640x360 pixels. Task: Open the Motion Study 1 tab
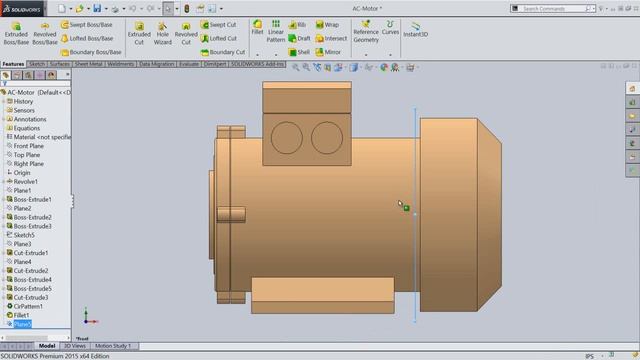coord(113,346)
